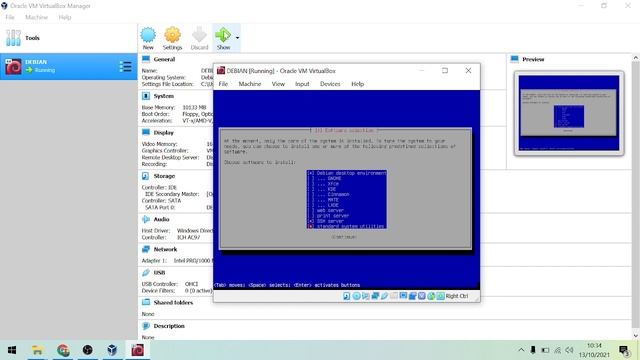Image resolution: width=640 pixels, height=360 pixels.
Task: Click the audio status bar icon in VM window
Action: [x=366, y=296]
